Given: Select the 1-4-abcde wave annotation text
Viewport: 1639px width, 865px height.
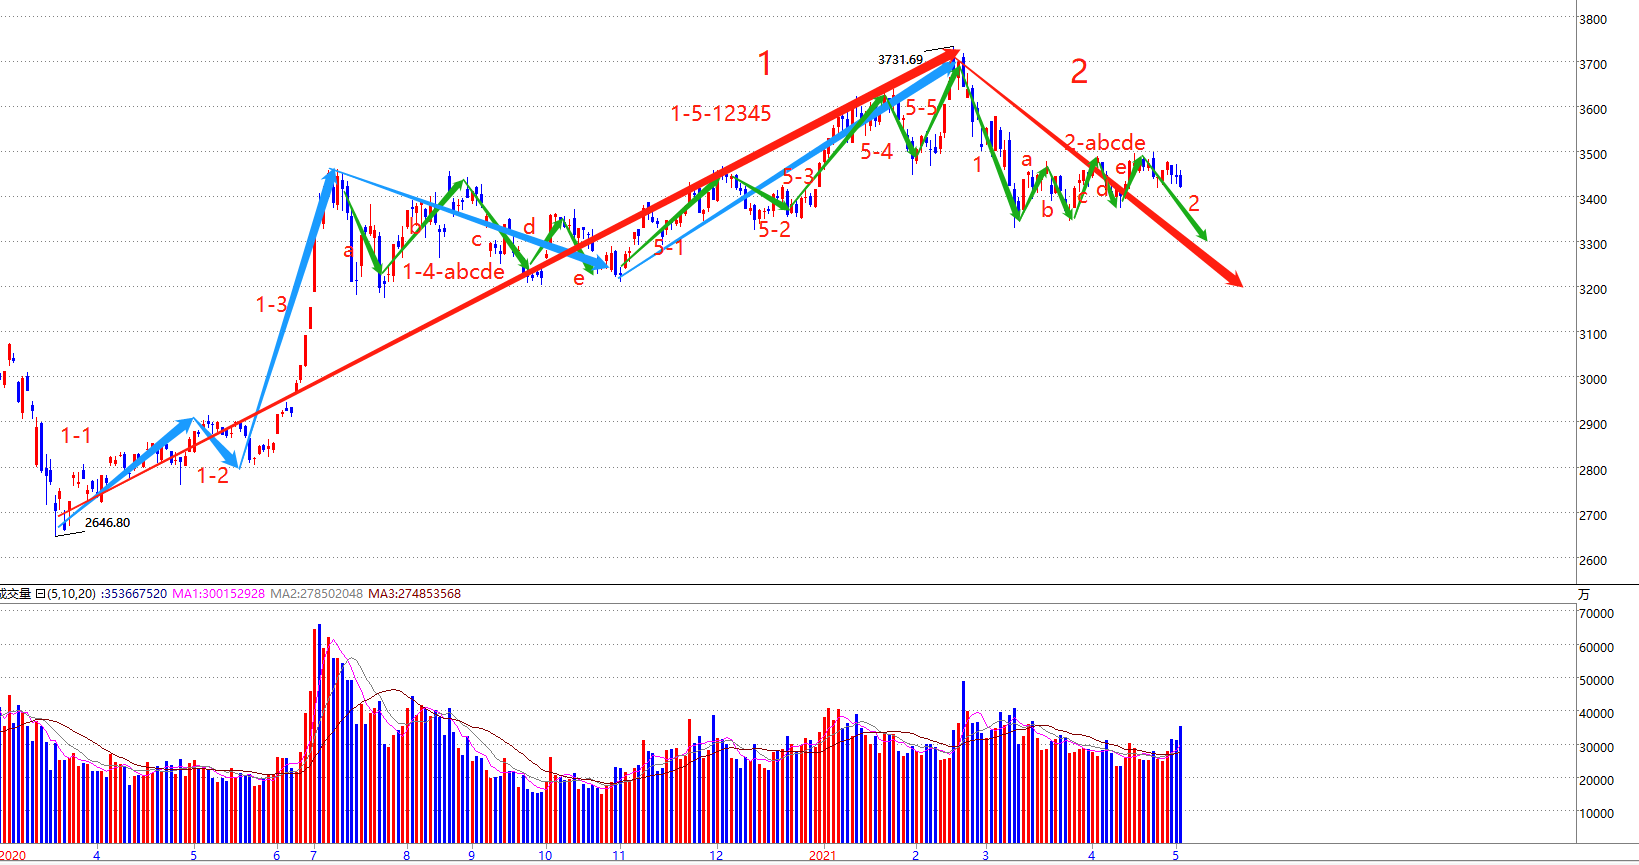Looking at the screenshot, I should pyautogui.click(x=454, y=272).
